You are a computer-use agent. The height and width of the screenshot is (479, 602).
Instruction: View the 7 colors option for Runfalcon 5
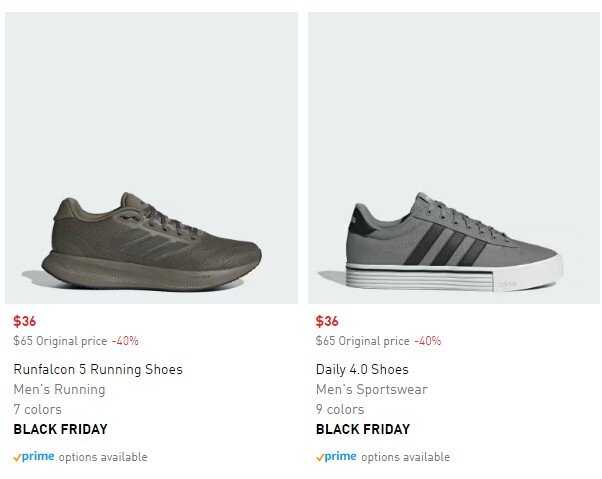[x=37, y=410]
